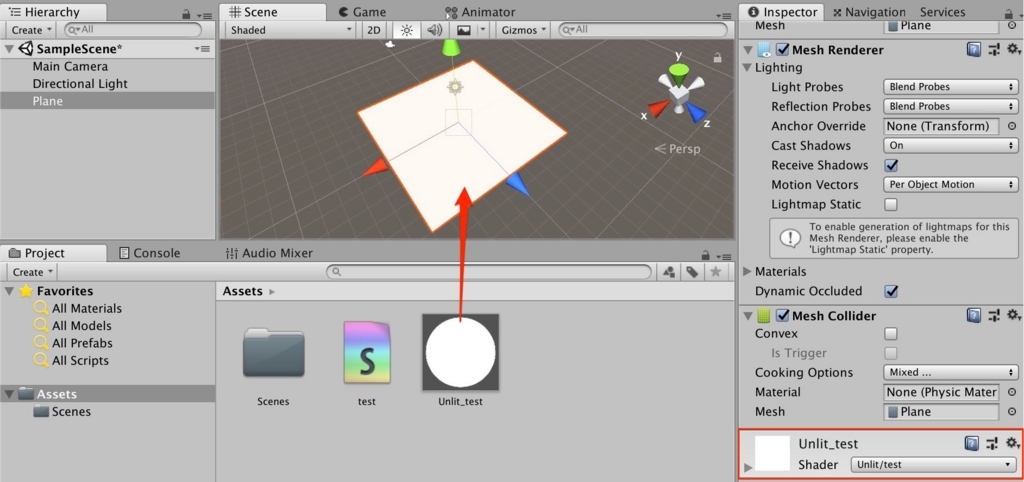1024x482 pixels.
Task: Open the Gizmos dropdown
Action: (522, 30)
